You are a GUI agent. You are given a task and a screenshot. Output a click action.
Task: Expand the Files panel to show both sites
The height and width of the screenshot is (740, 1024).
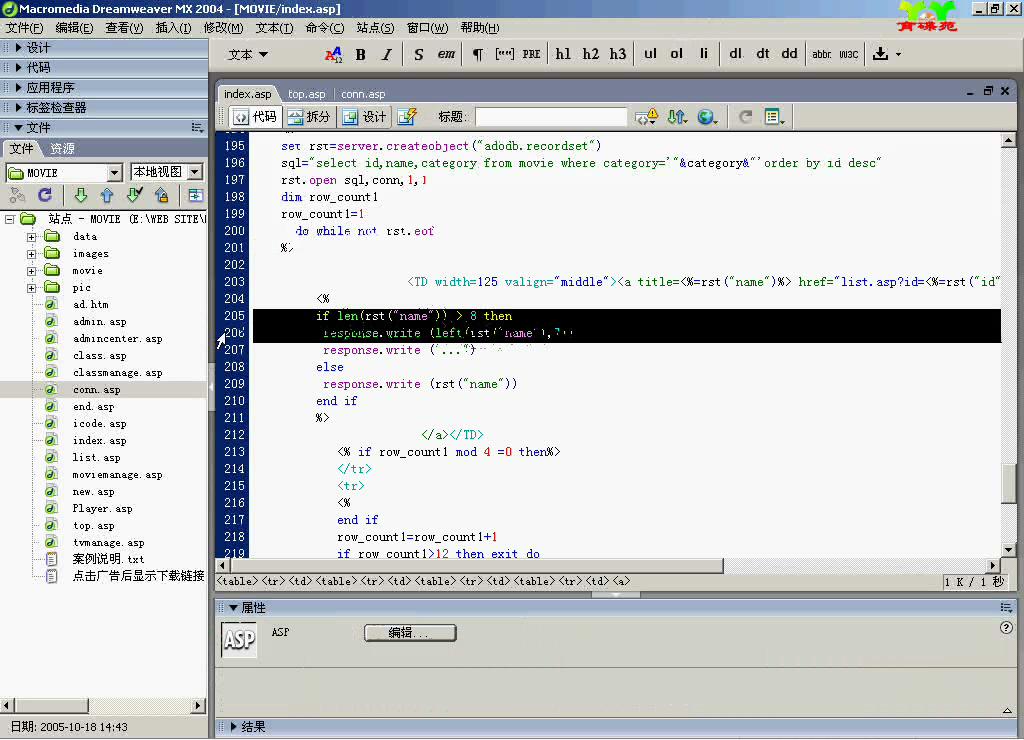(x=195, y=195)
